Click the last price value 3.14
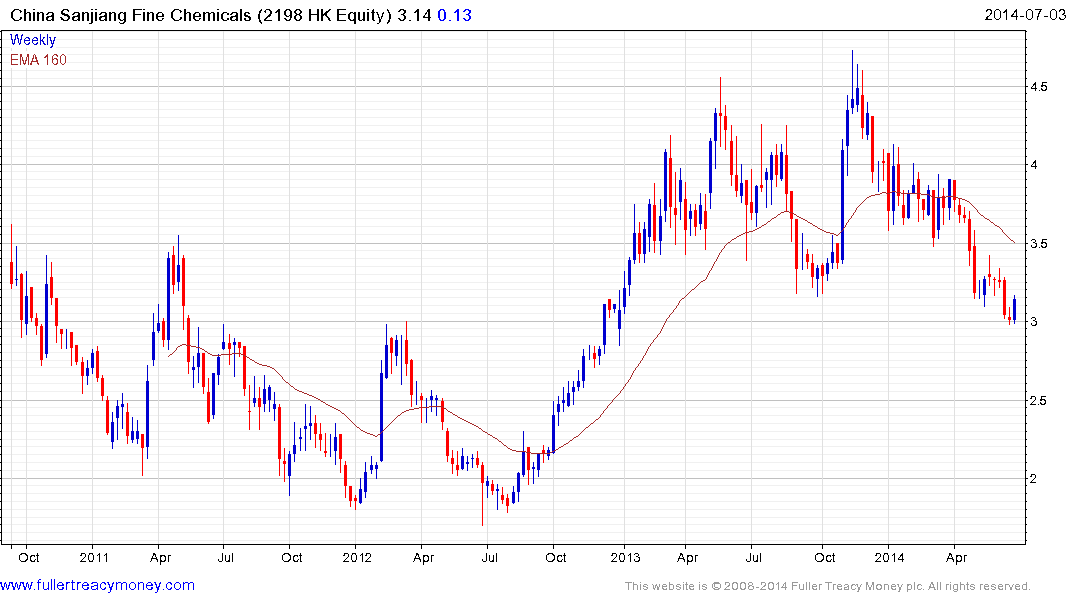The image size is (1075, 600). (414, 15)
